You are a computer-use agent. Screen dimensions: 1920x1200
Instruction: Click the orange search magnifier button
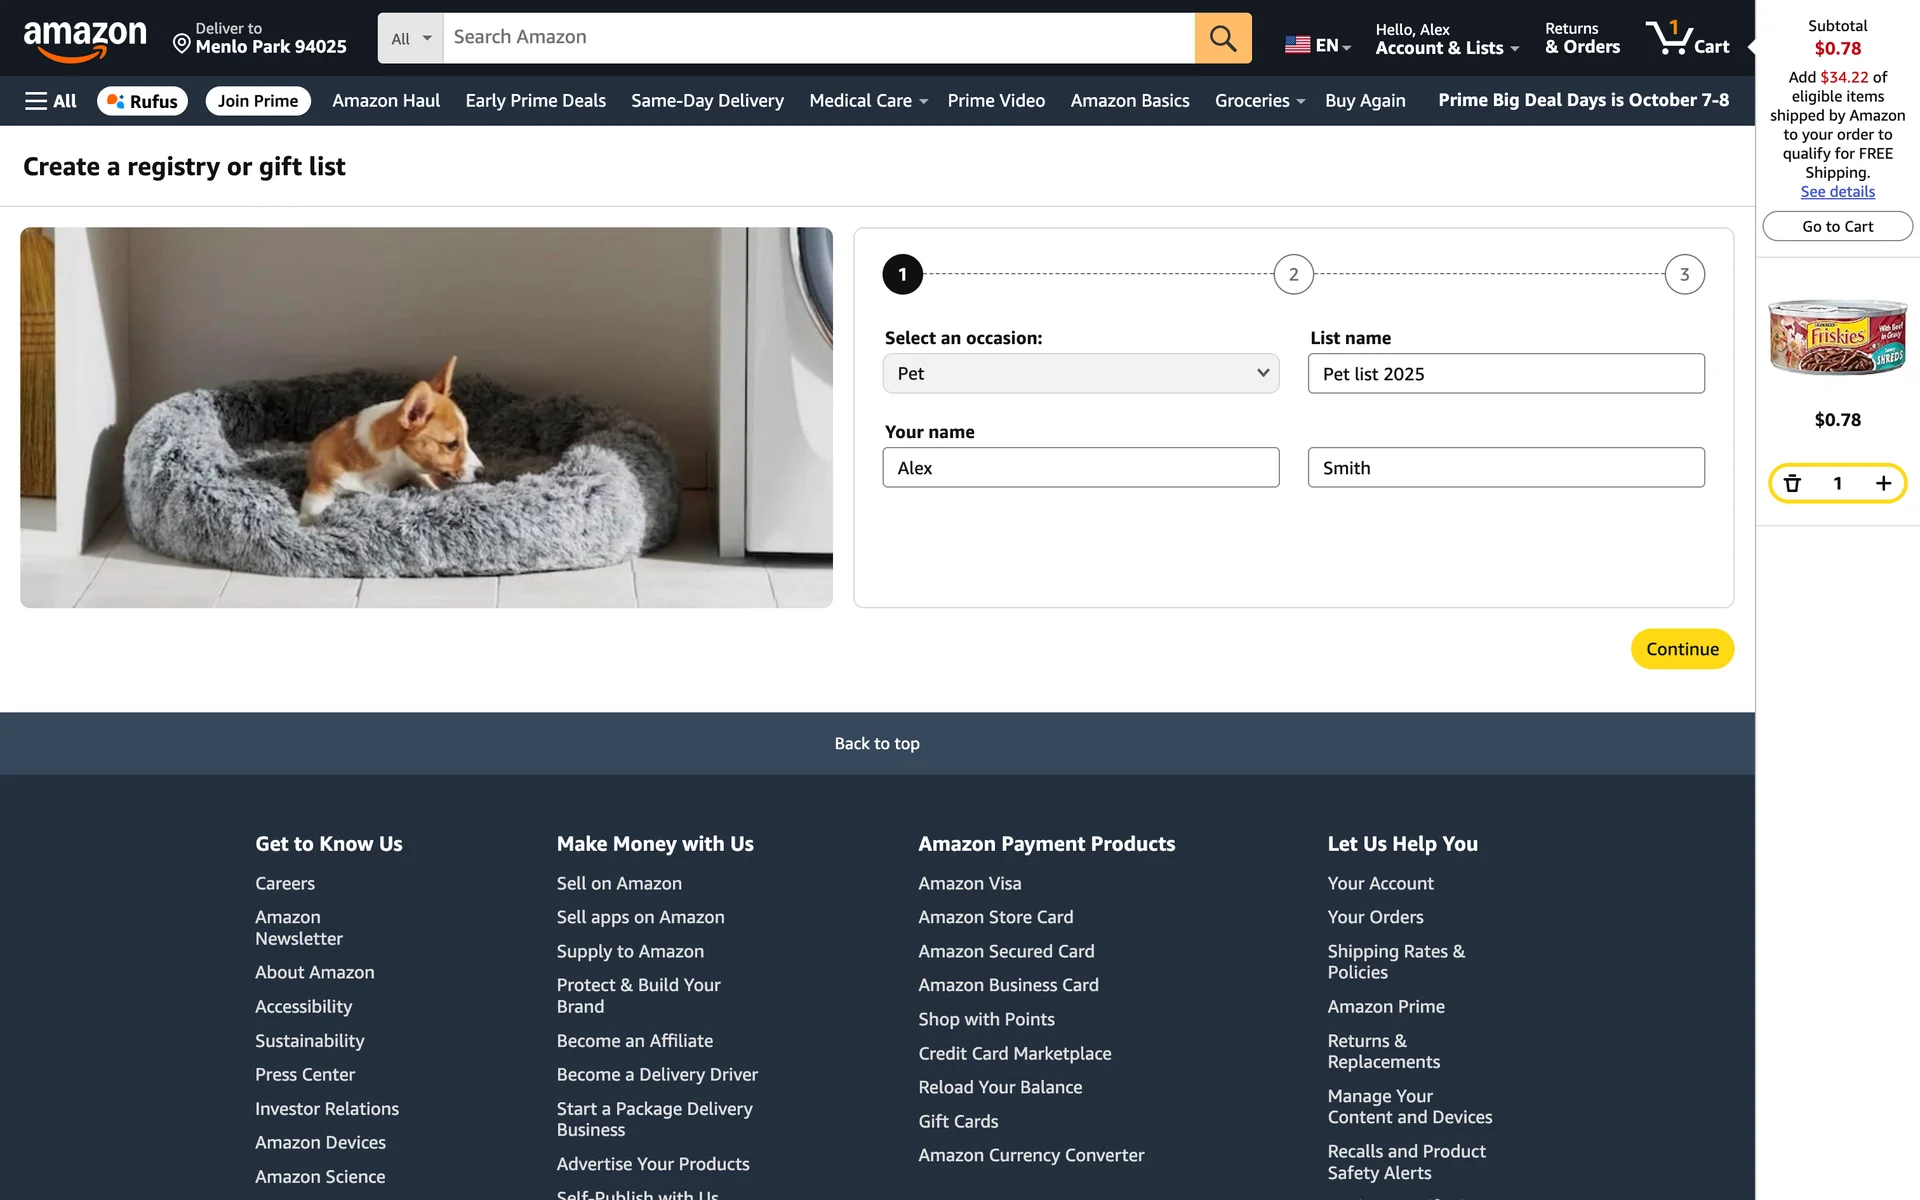(x=1222, y=38)
